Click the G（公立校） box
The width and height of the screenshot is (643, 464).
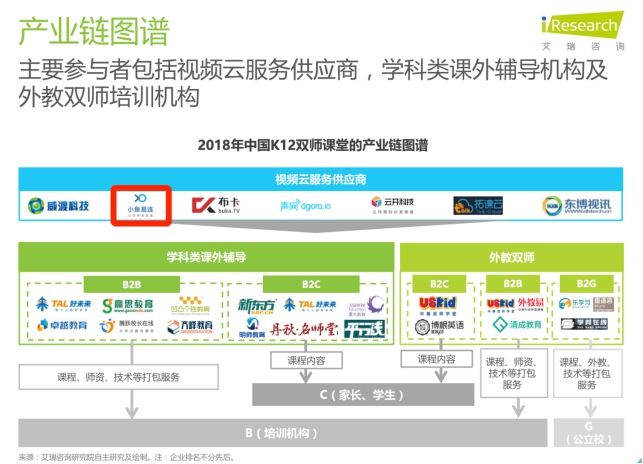click(x=589, y=433)
